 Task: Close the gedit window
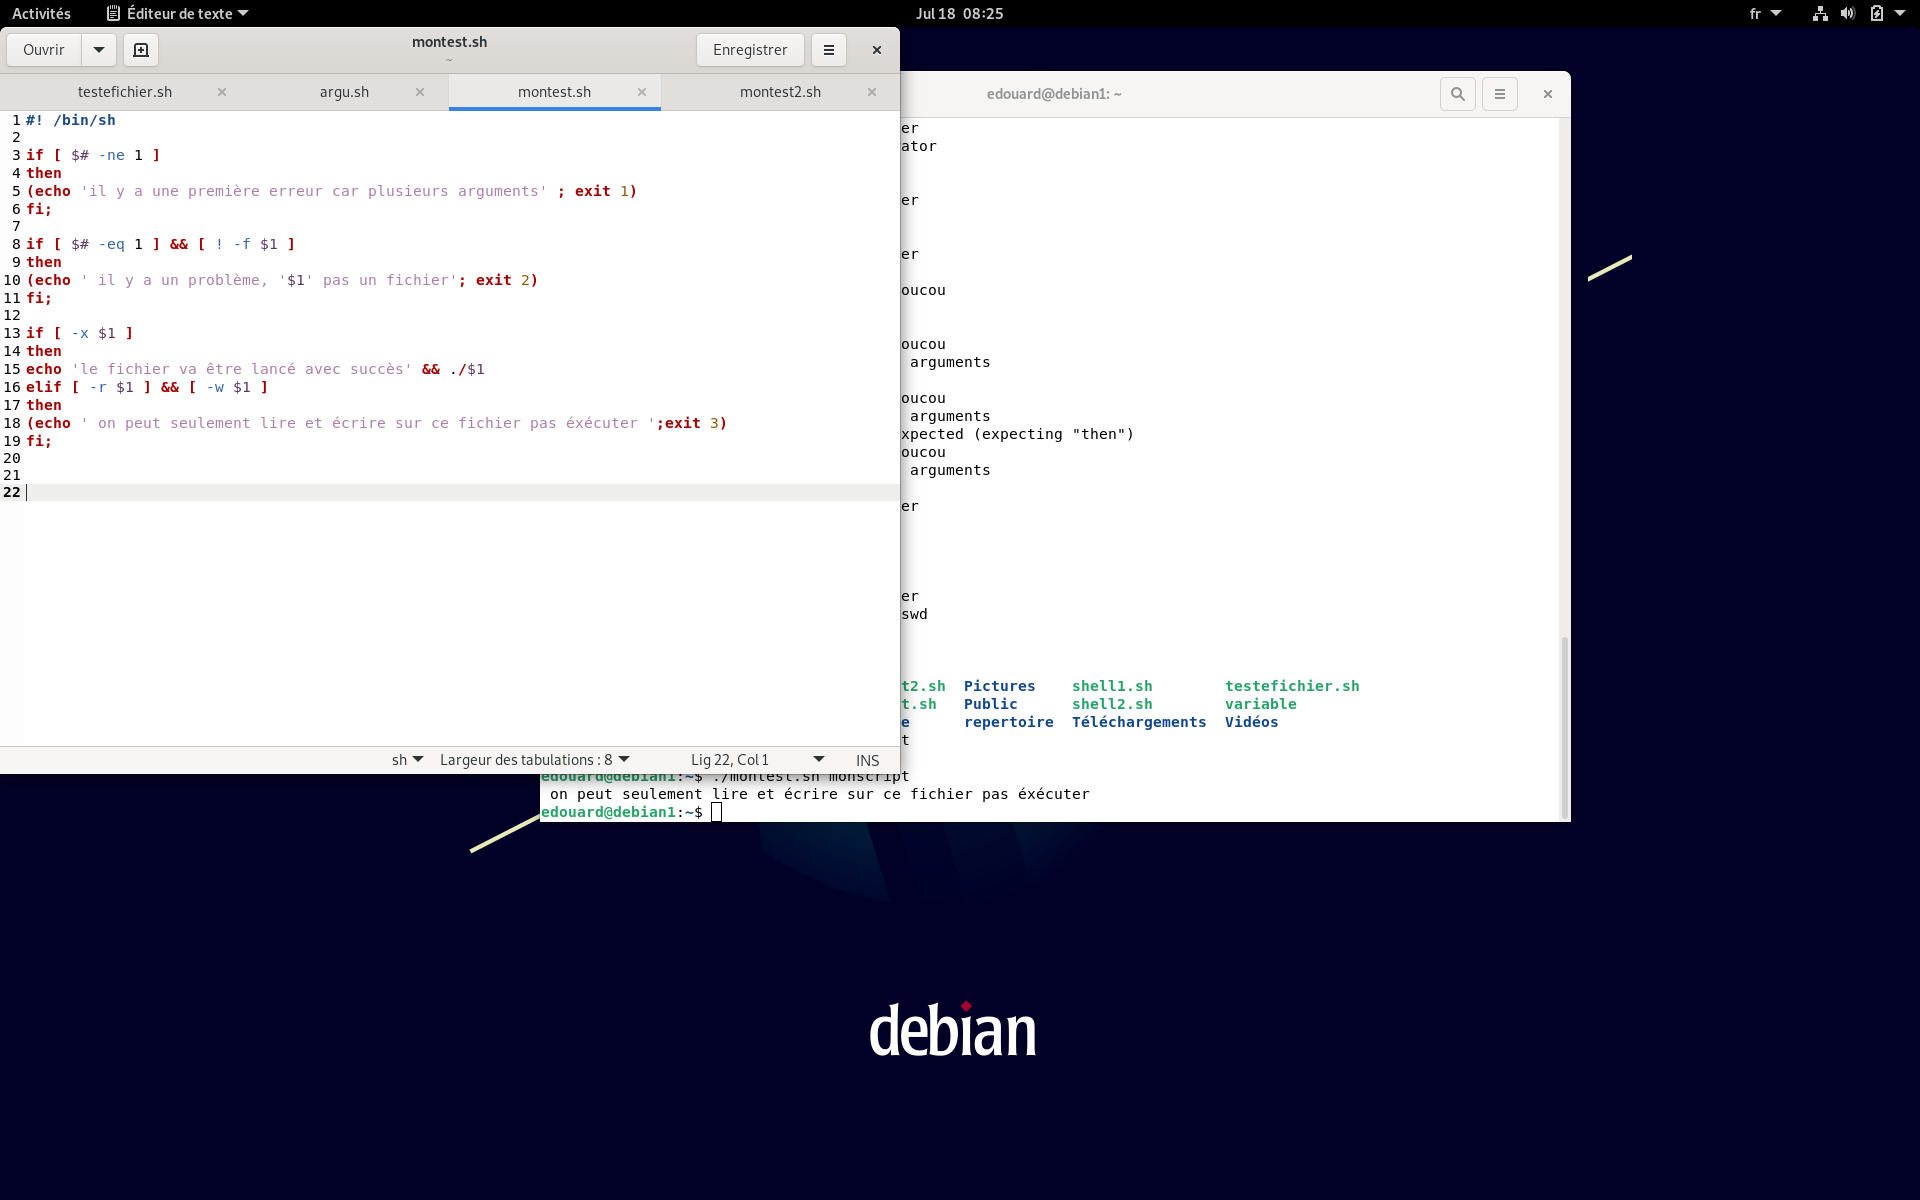coord(877,50)
